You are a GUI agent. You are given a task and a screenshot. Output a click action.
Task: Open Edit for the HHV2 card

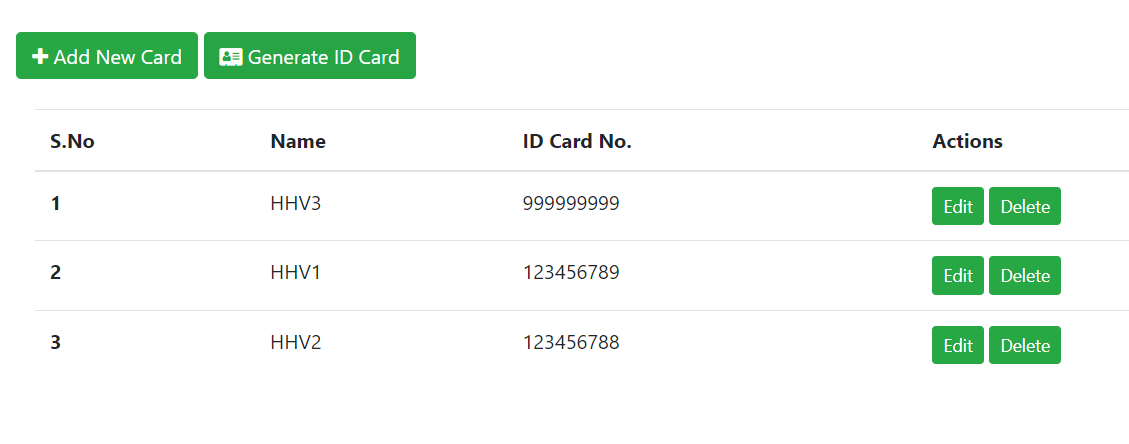[x=957, y=346]
